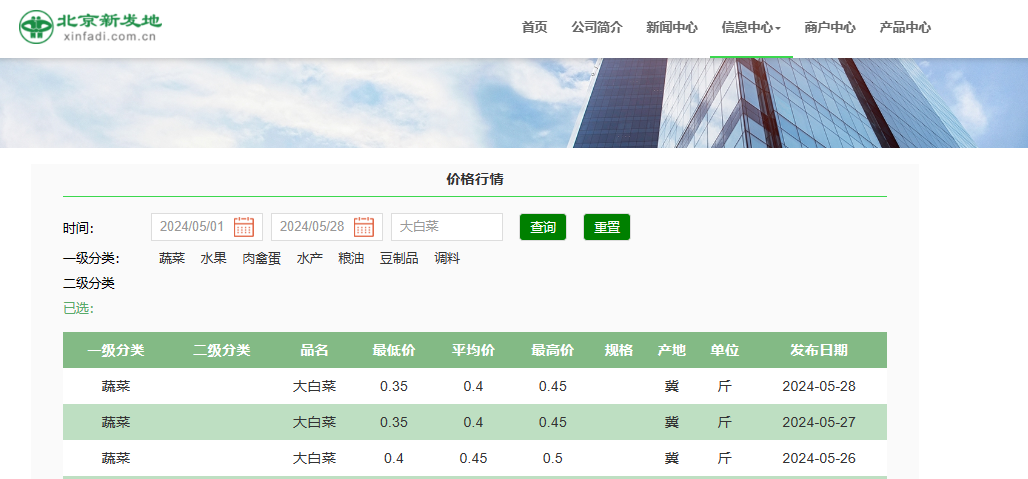
Task: Choose the 粮油 category
Action: pyautogui.click(x=351, y=258)
